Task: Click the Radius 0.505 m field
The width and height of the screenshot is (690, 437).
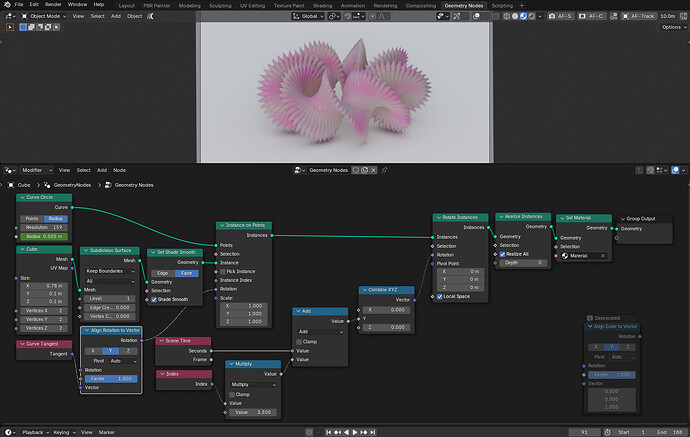Action: [x=44, y=236]
